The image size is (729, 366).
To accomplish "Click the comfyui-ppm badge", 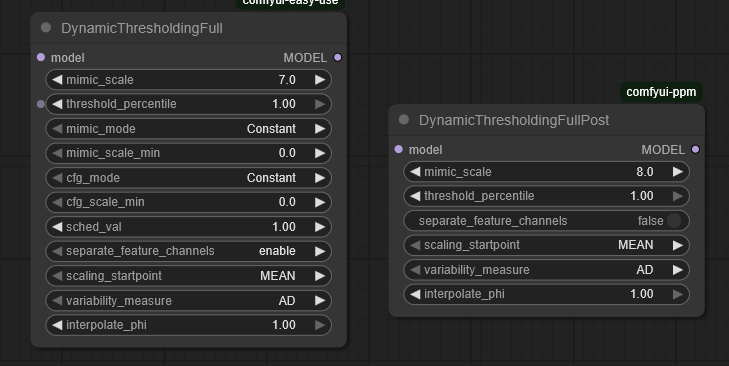I will pos(661,92).
